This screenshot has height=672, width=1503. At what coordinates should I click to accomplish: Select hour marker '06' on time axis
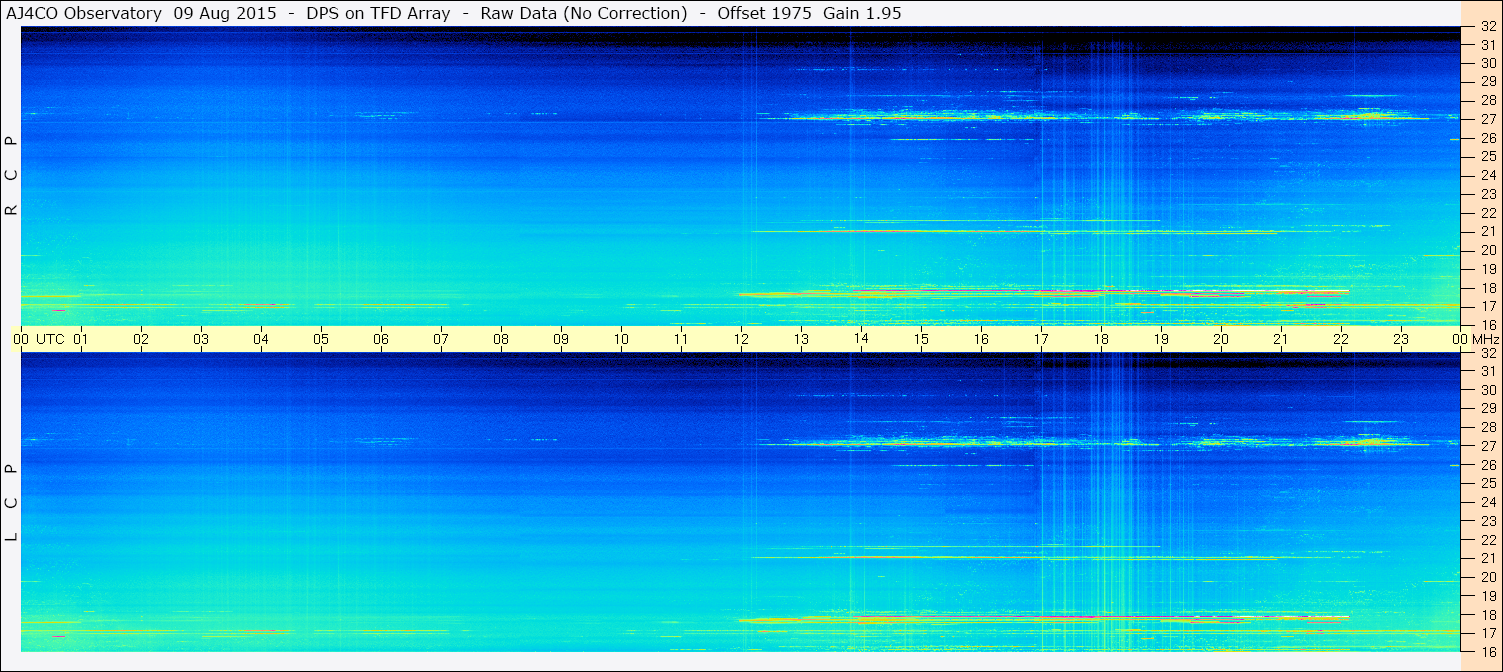[x=381, y=339]
